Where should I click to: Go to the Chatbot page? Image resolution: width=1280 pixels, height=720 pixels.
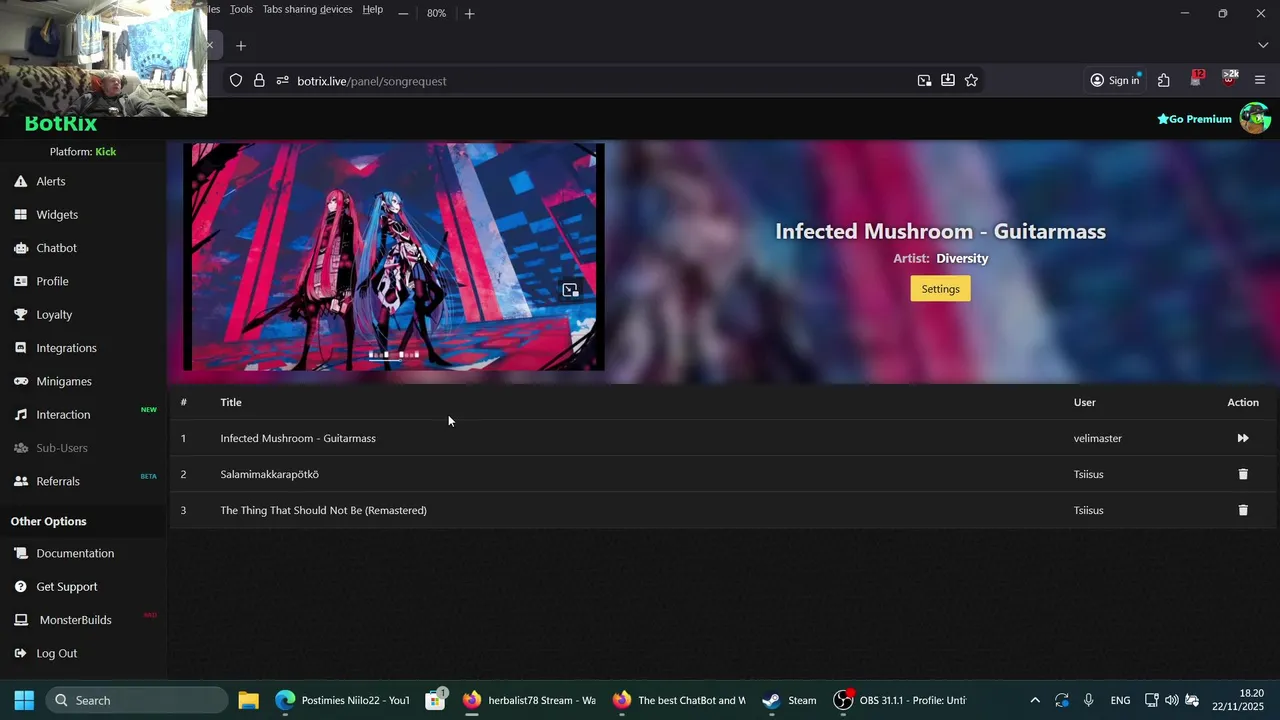coord(56,248)
